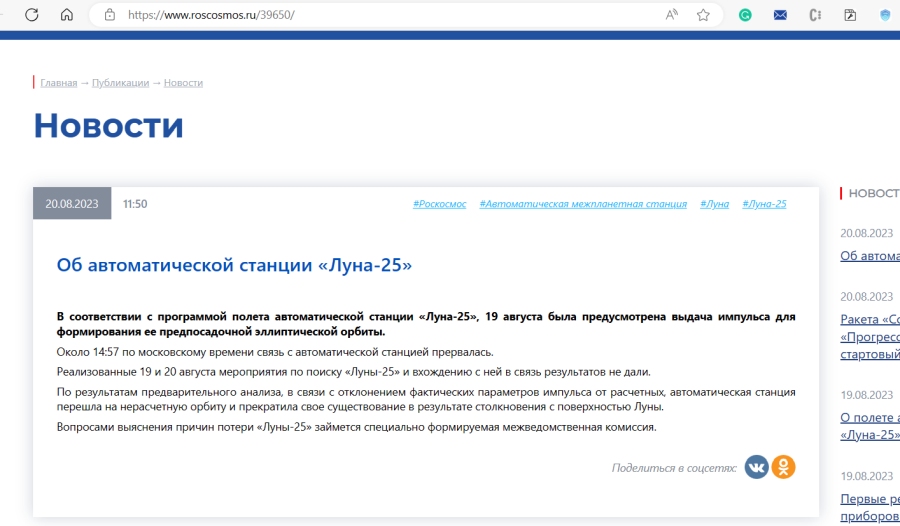Click the sidebar НОВОСТ heading
This screenshot has height=526, width=900.
coord(874,194)
